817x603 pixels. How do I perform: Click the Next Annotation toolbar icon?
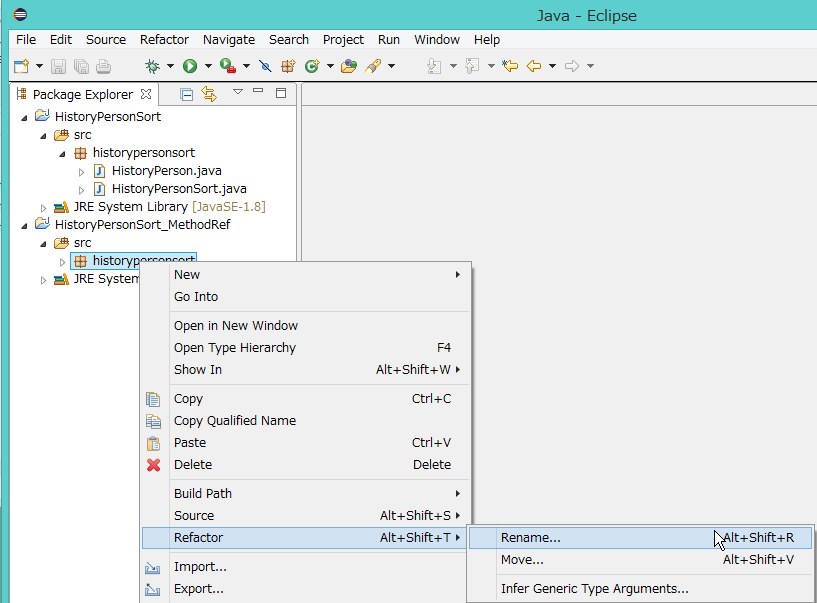coord(434,66)
